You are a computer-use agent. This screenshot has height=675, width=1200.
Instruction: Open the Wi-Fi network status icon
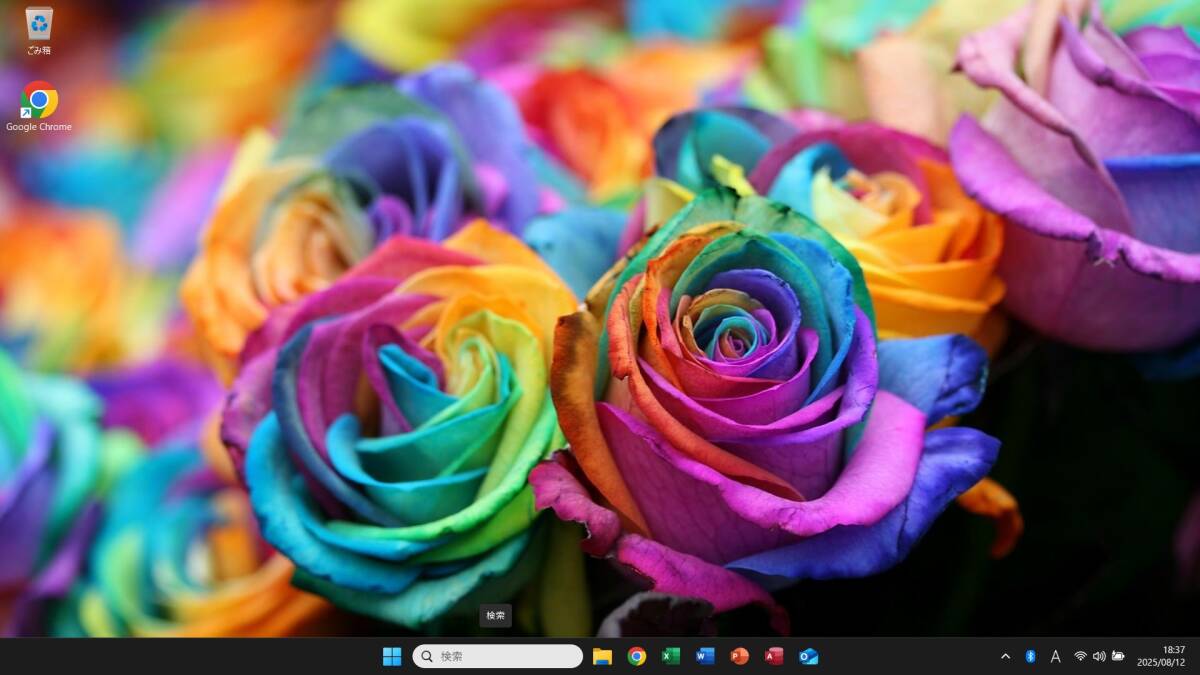(1080, 656)
